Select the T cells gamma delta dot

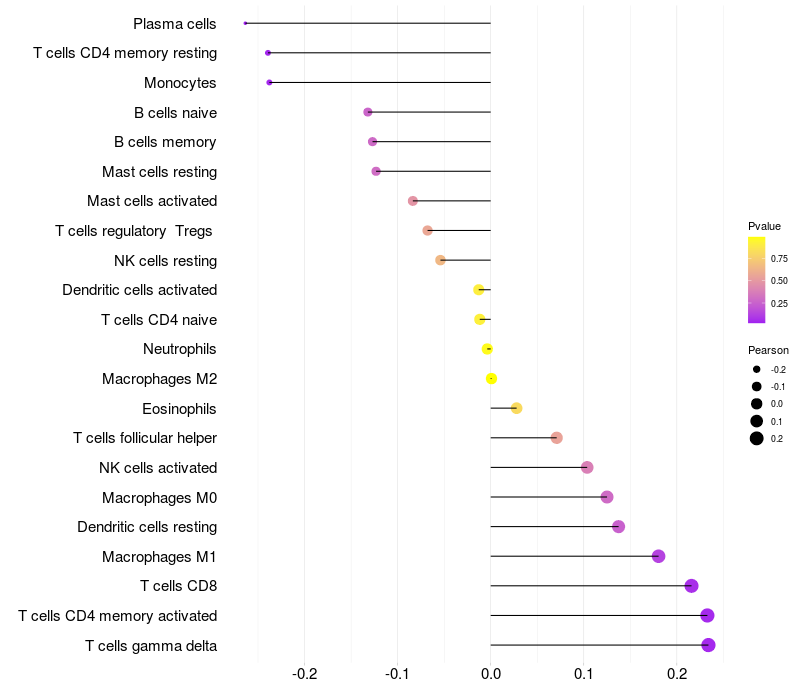click(x=708, y=645)
